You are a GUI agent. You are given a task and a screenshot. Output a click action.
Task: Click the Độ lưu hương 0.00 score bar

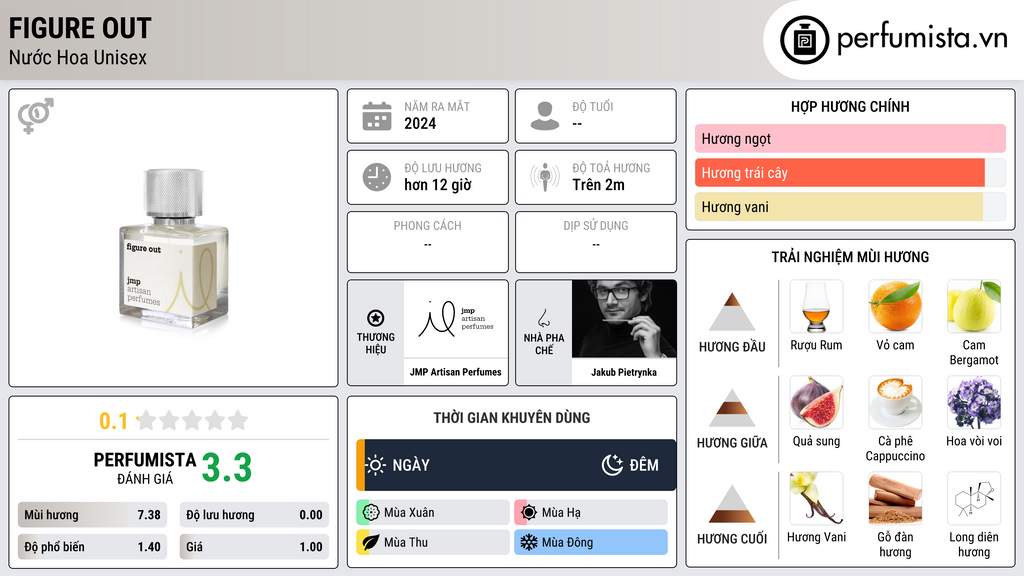click(x=254, y=515)
